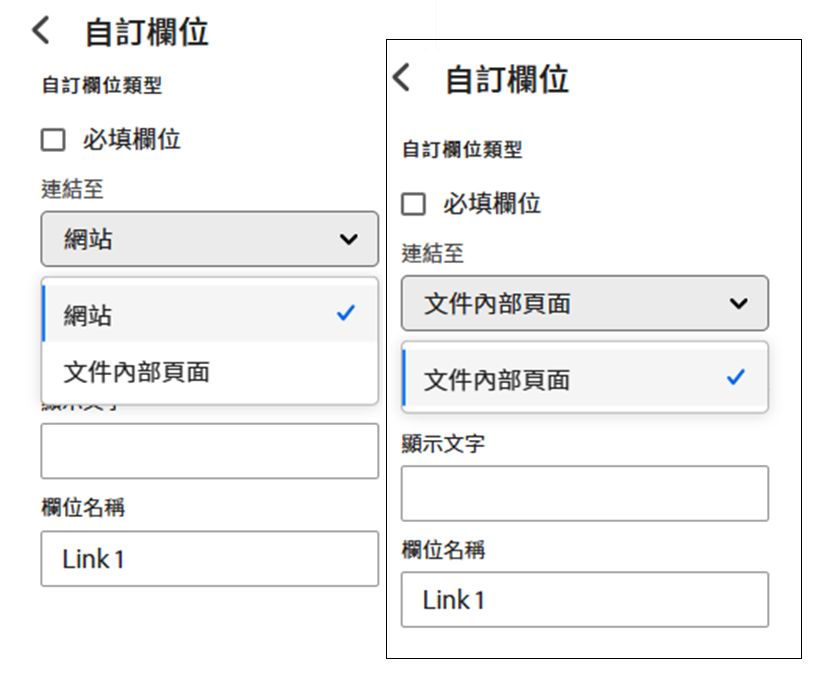Click the Link1 field name box in left panel

click(x=210, y=559)
